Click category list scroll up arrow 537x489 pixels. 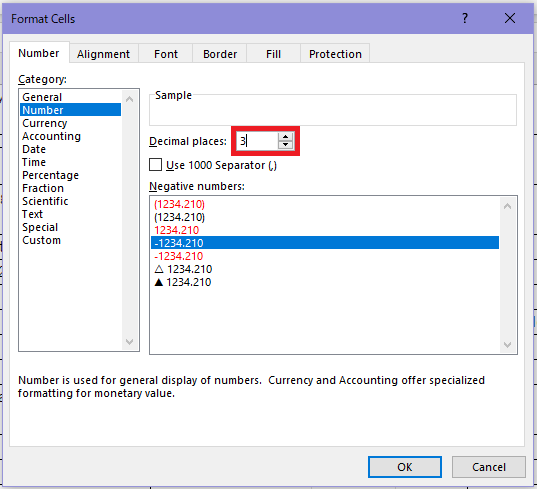coord(129,100)
